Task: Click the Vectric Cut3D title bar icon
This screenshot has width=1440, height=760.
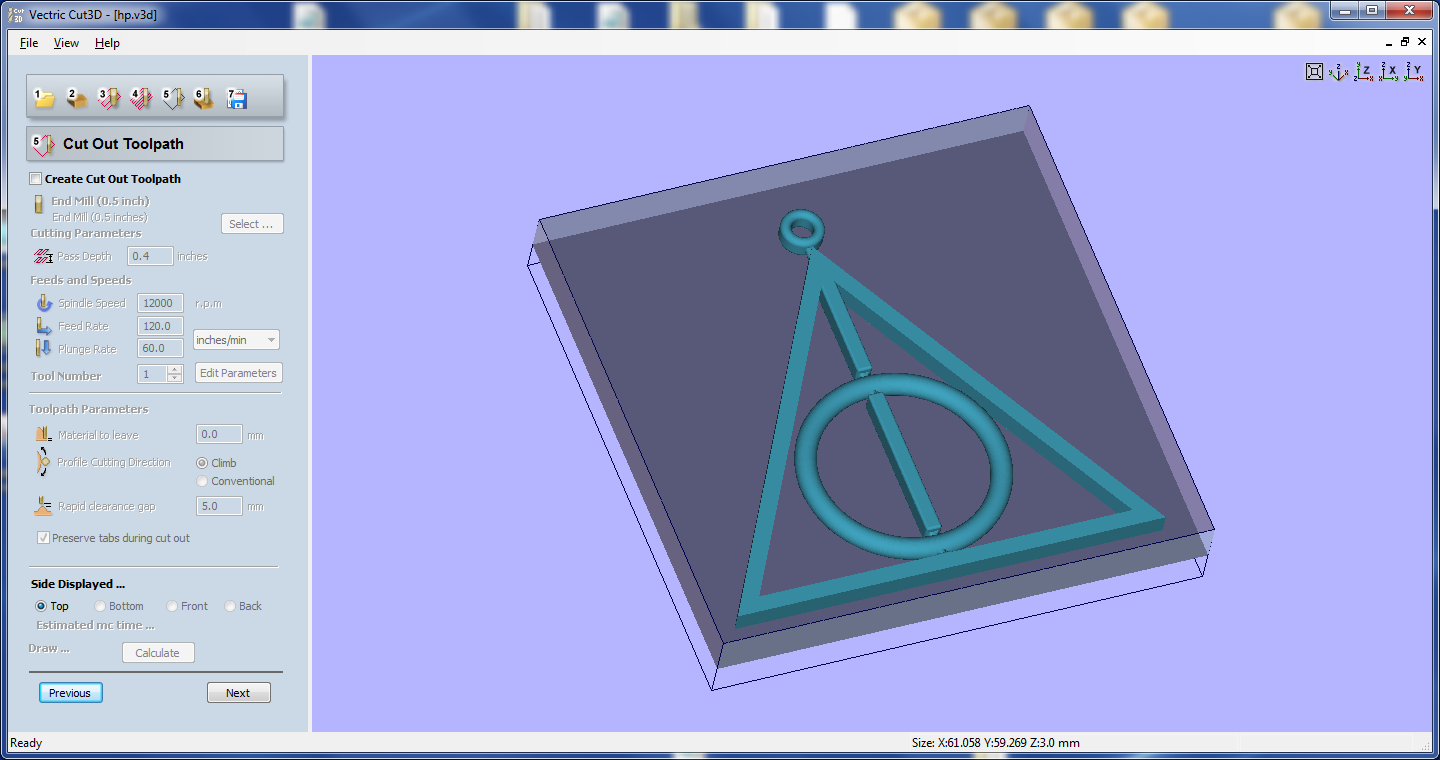Action: coord(15,14)
